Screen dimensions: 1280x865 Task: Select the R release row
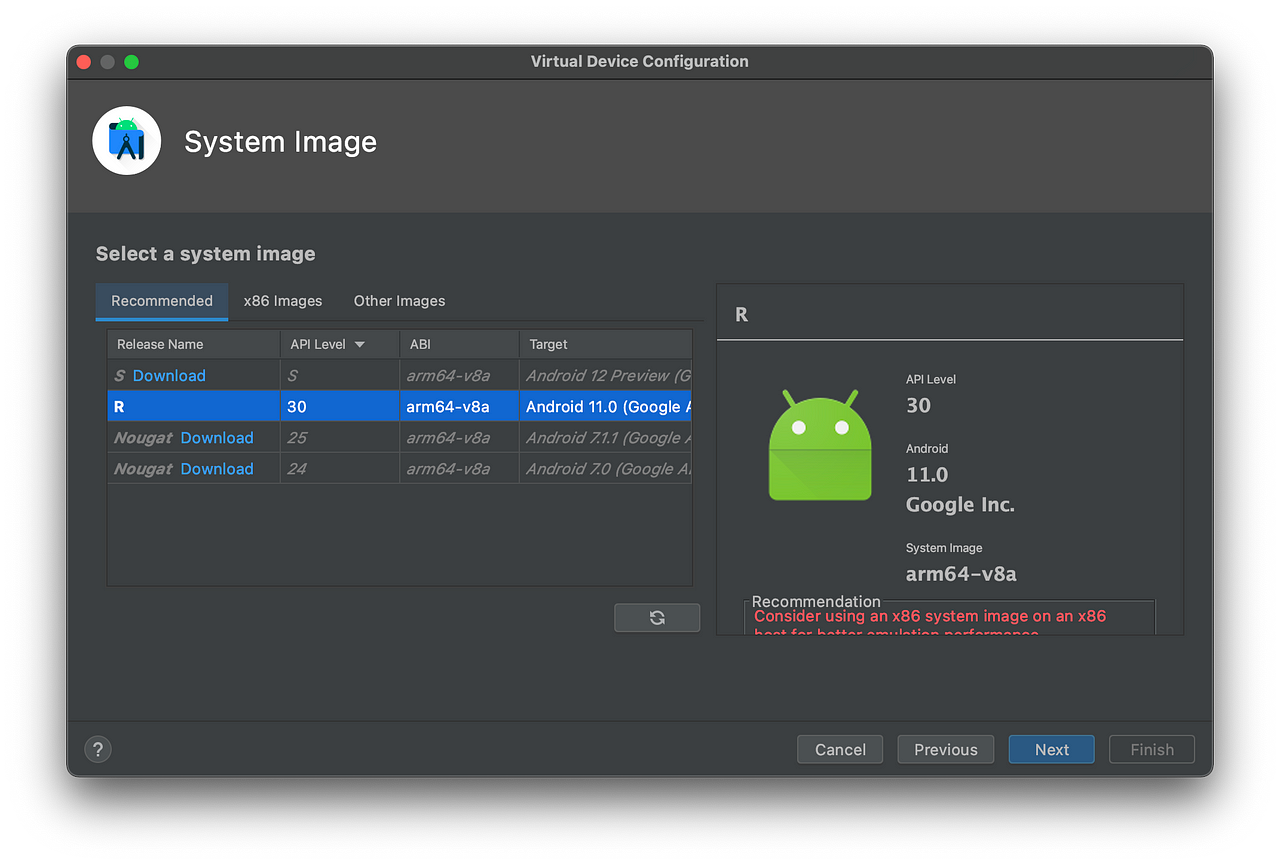pos(400,407)
